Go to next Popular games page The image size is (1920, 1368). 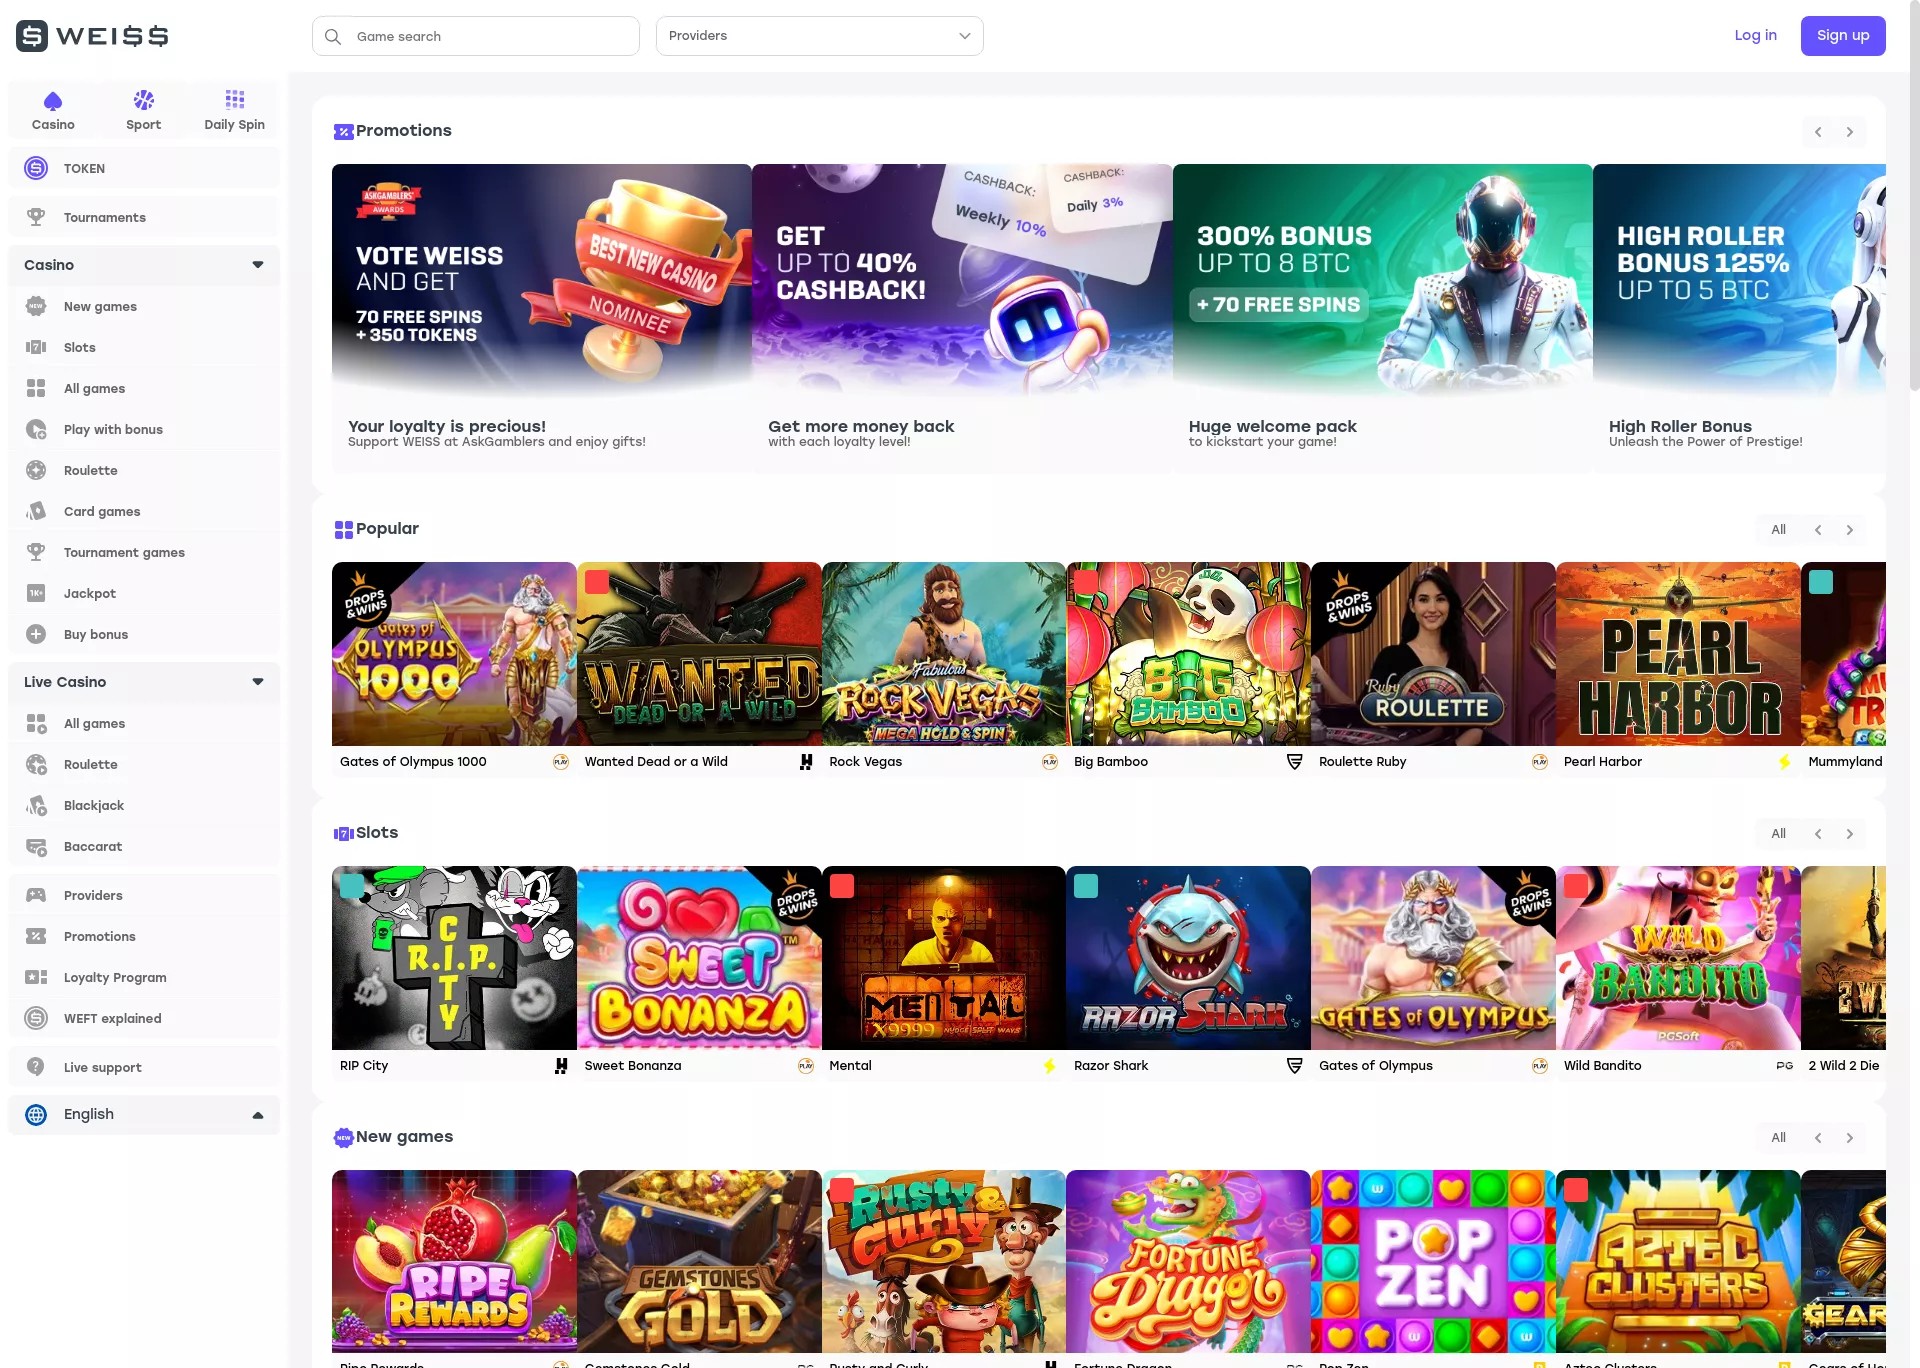click(1850, 530)
